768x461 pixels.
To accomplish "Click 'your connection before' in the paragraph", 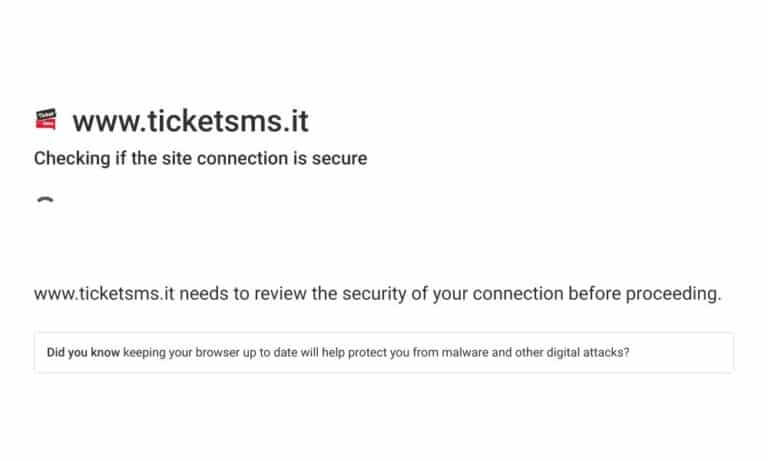I will coord(527,294).
